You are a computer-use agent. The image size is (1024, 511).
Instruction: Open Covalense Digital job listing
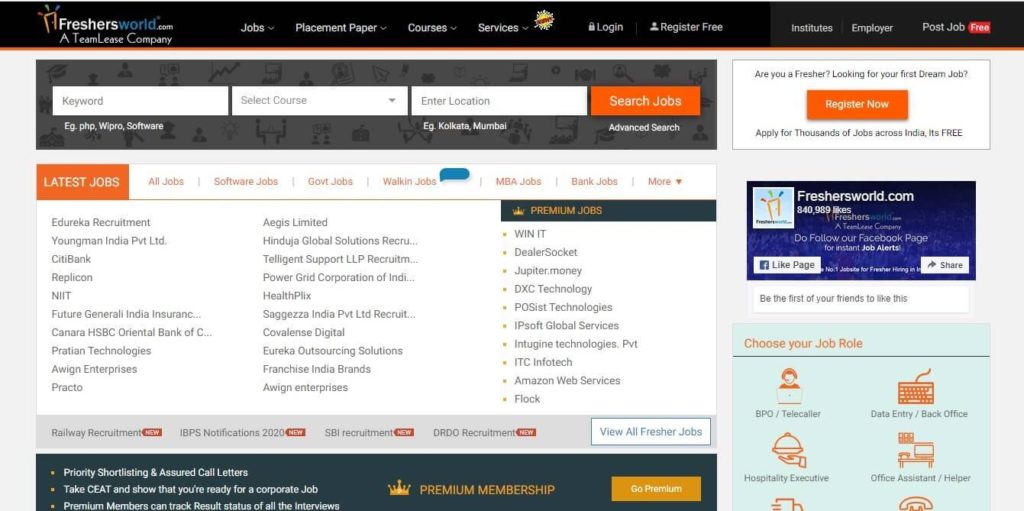[x=304, y=332]
